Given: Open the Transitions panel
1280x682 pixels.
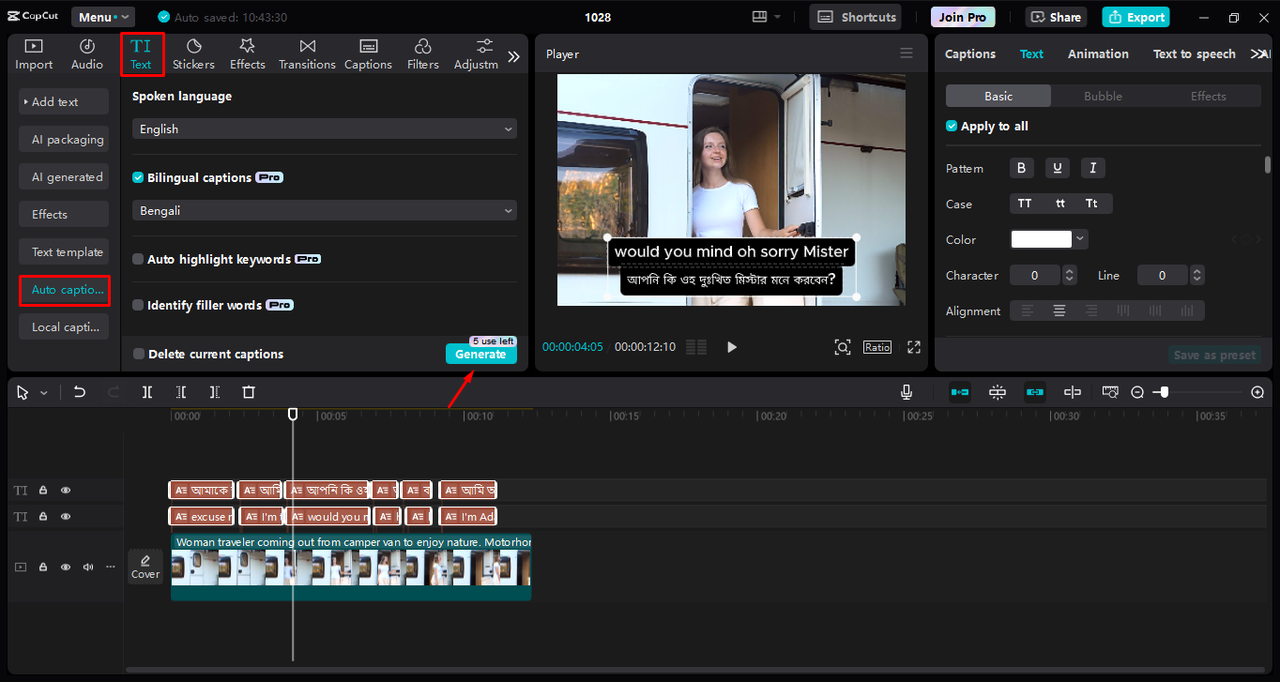Looking at the screenshot, I should [307, 54].
